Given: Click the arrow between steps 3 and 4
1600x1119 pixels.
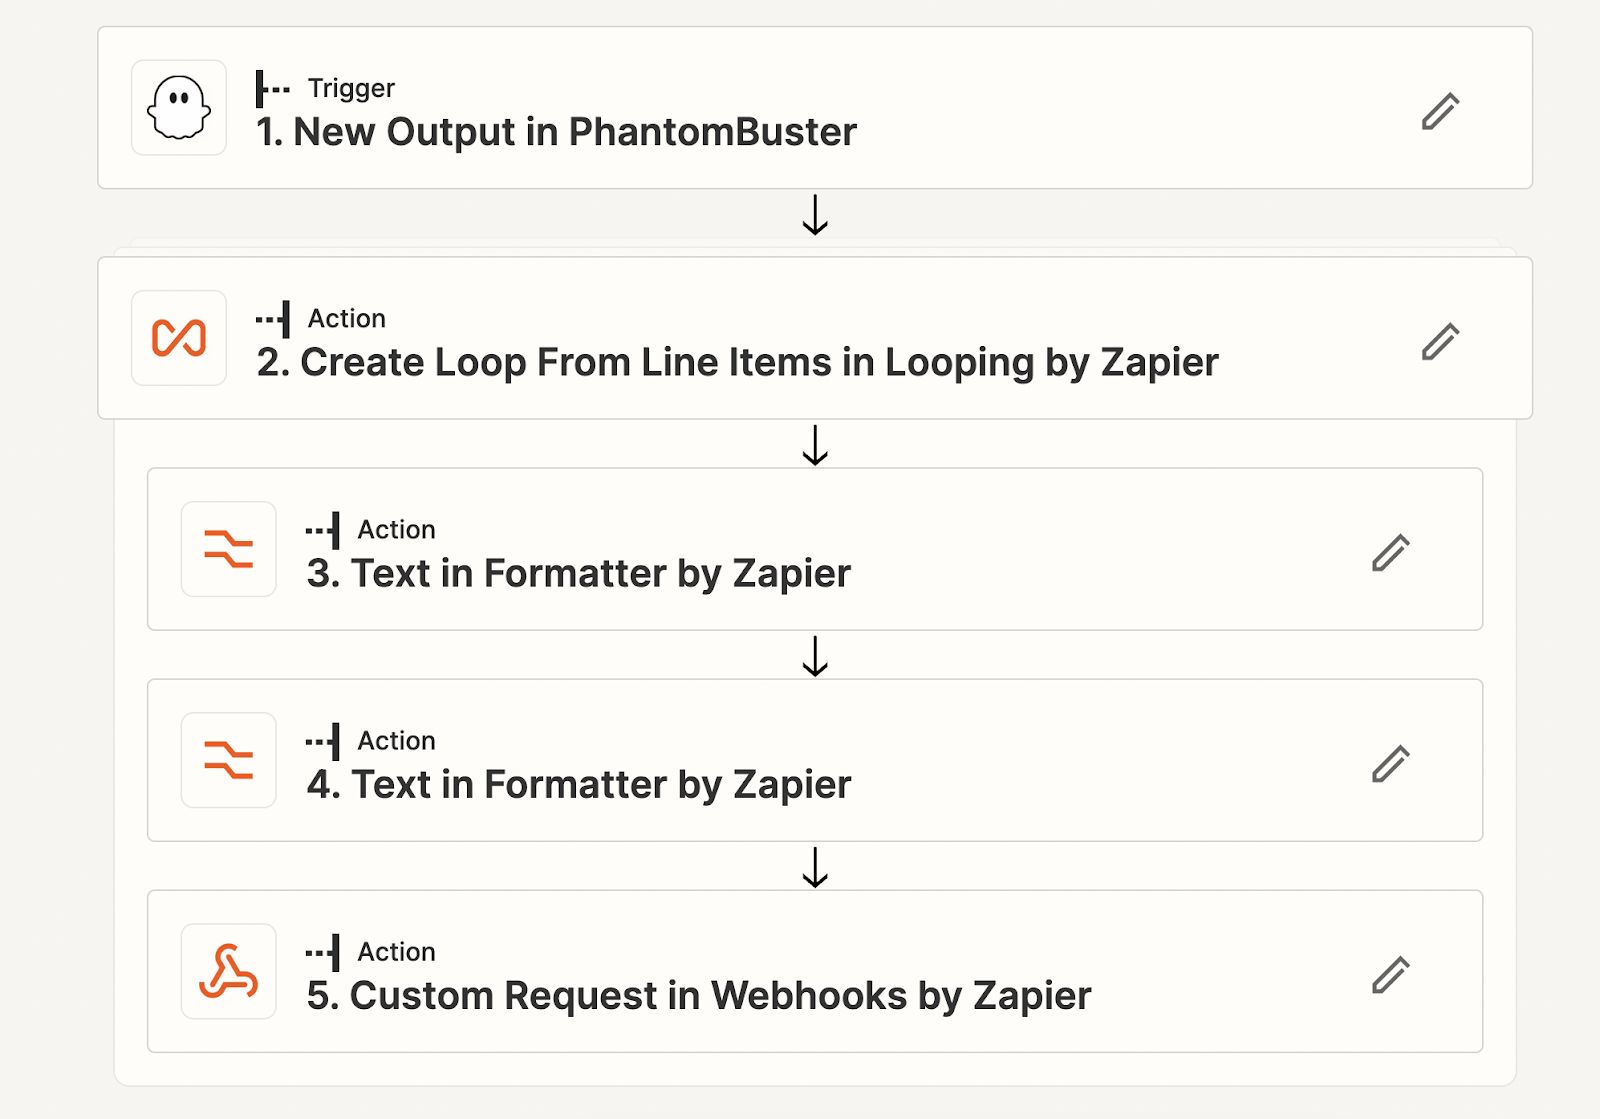Looking at the screenshot, I should (815, 656).
